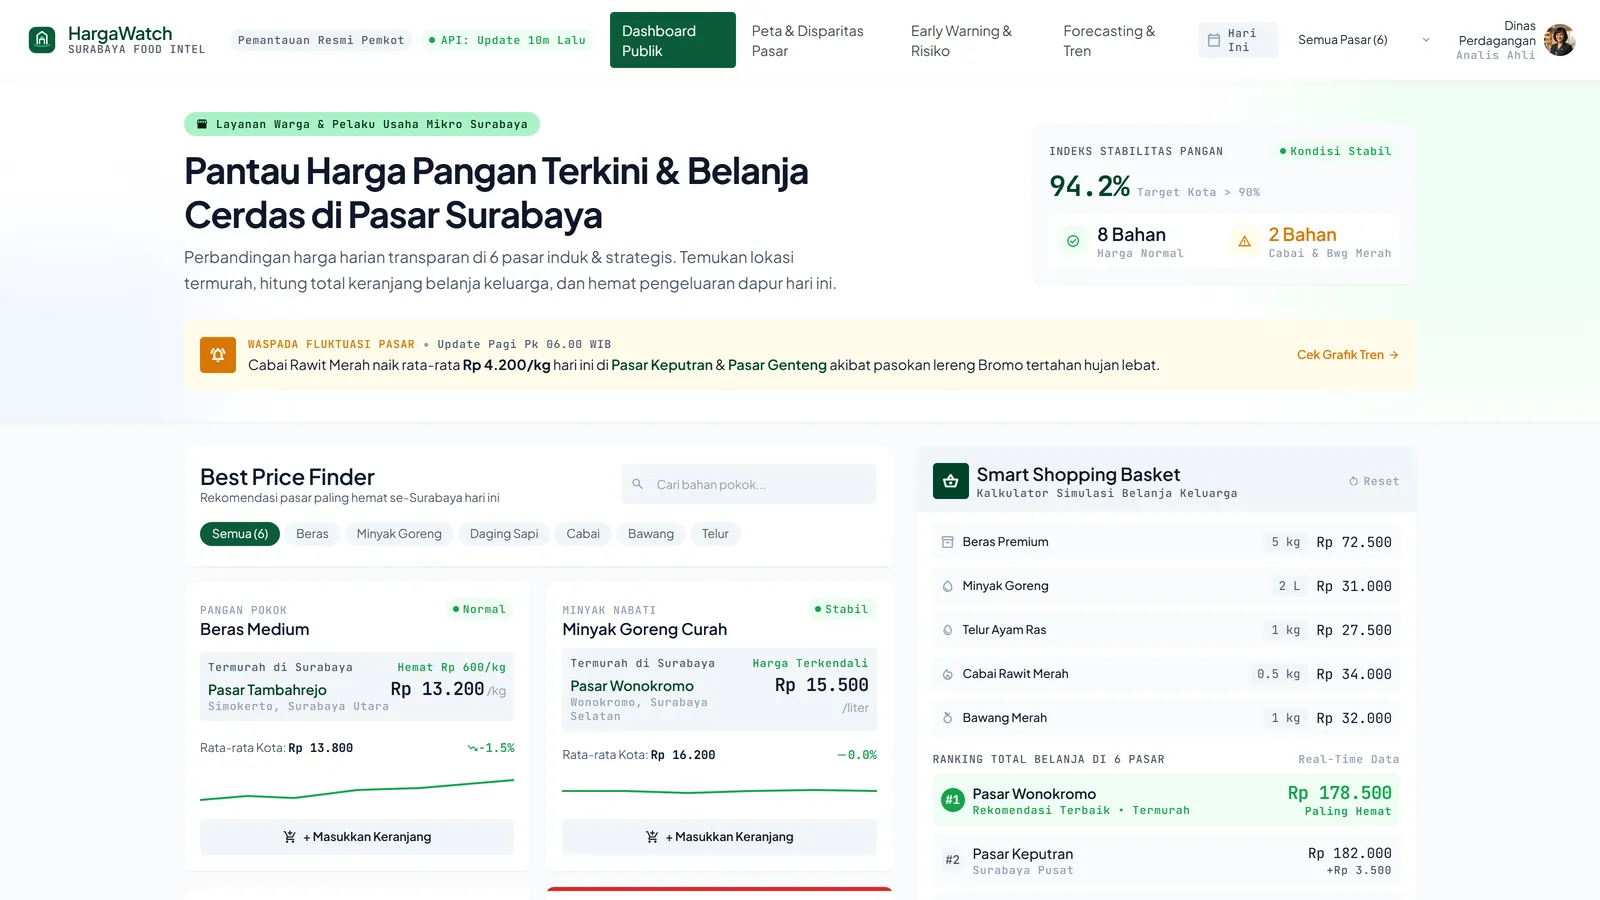Select the Semua (6) filter chip
Screen dimensions: 1600x900
pyautogui.click(x=240, y=534)
